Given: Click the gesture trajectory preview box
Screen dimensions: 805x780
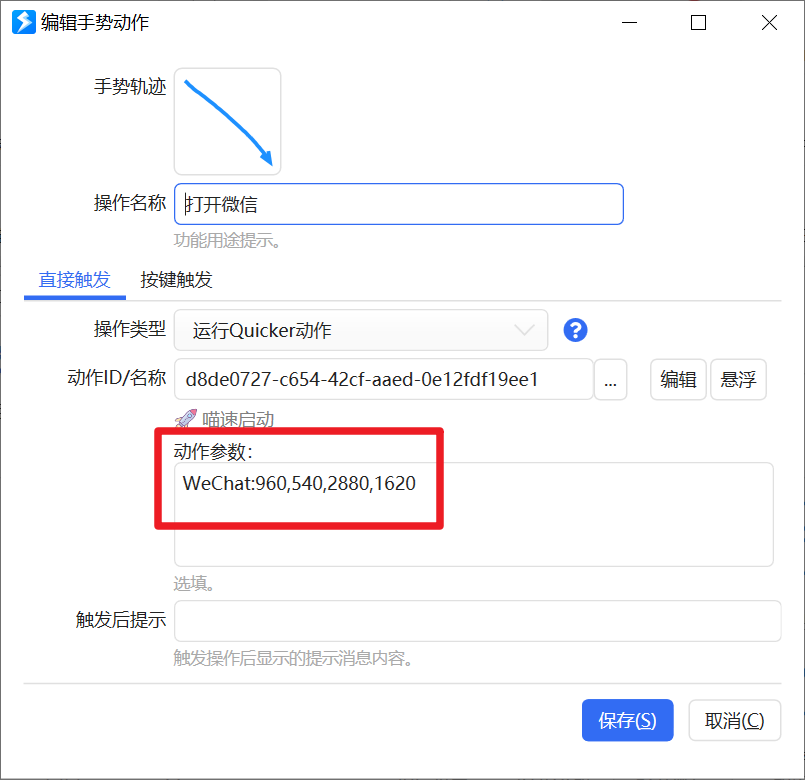Looking at the screenshot, I should 227,122.
